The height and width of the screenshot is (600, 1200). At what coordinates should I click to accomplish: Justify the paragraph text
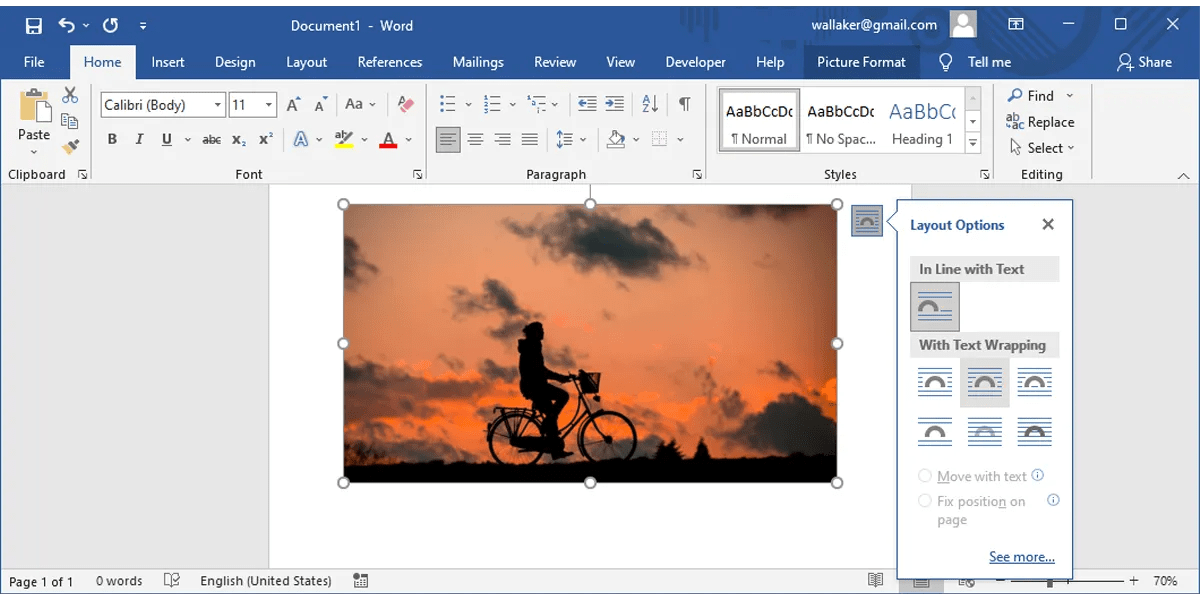tap(529, 140)
